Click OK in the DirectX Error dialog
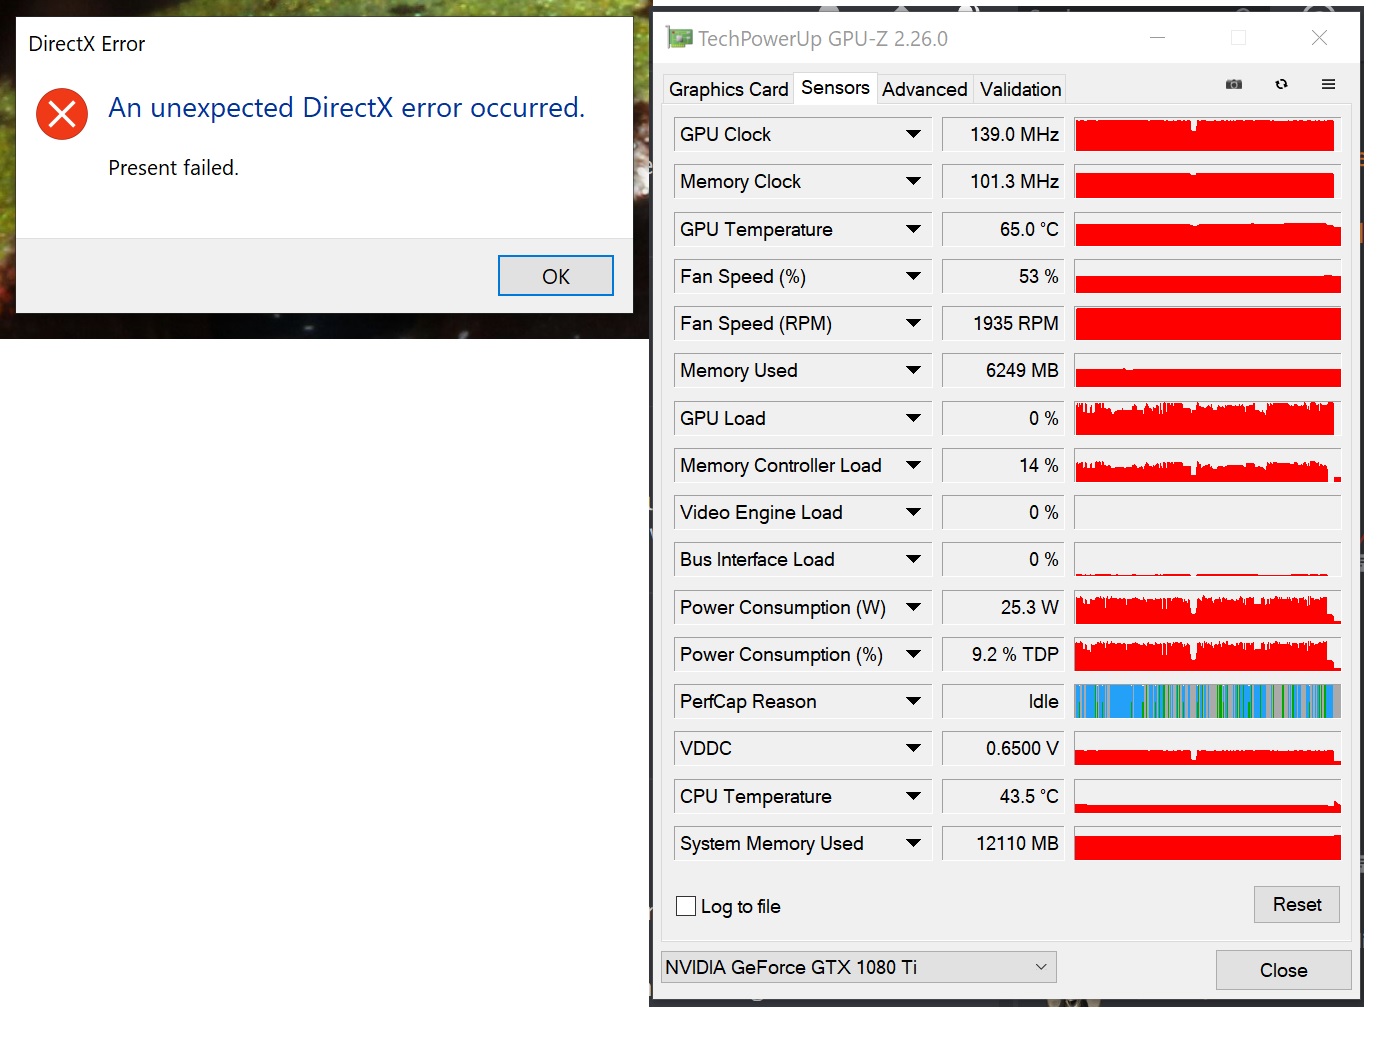The width and height of the screenshot is (1393, 1048). point(556,276)
